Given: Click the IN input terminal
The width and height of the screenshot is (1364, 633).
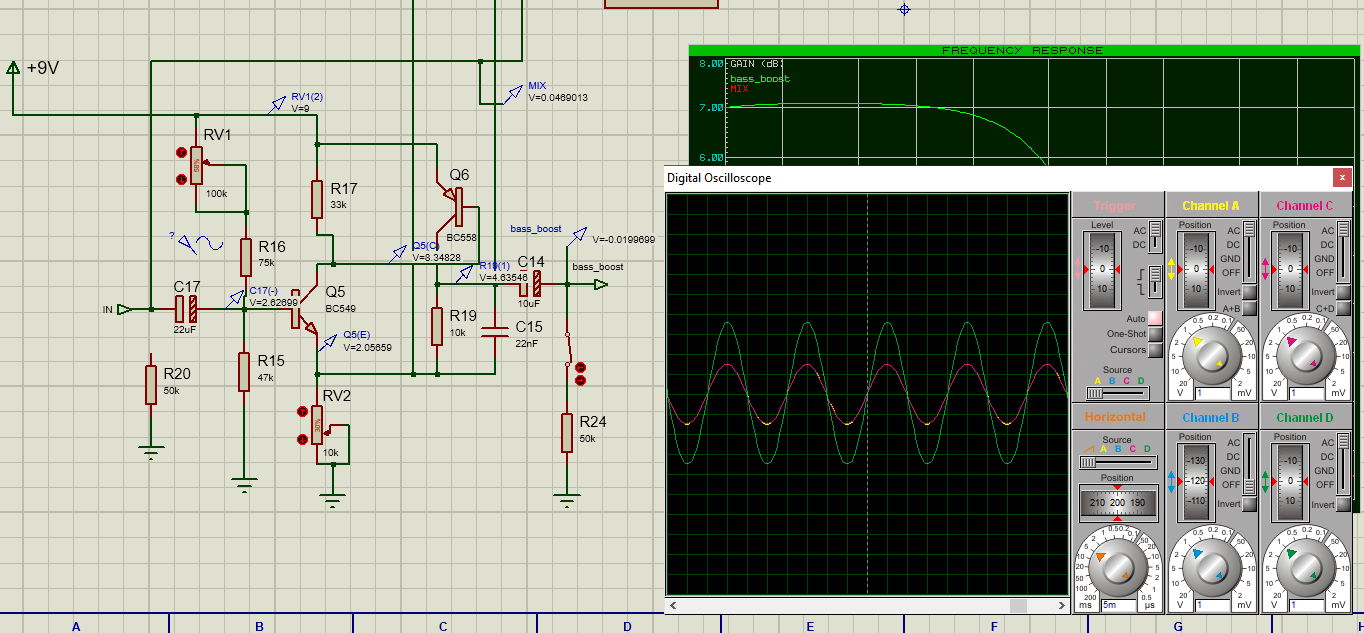Looking at the screenshot, I should pos(124,309).
